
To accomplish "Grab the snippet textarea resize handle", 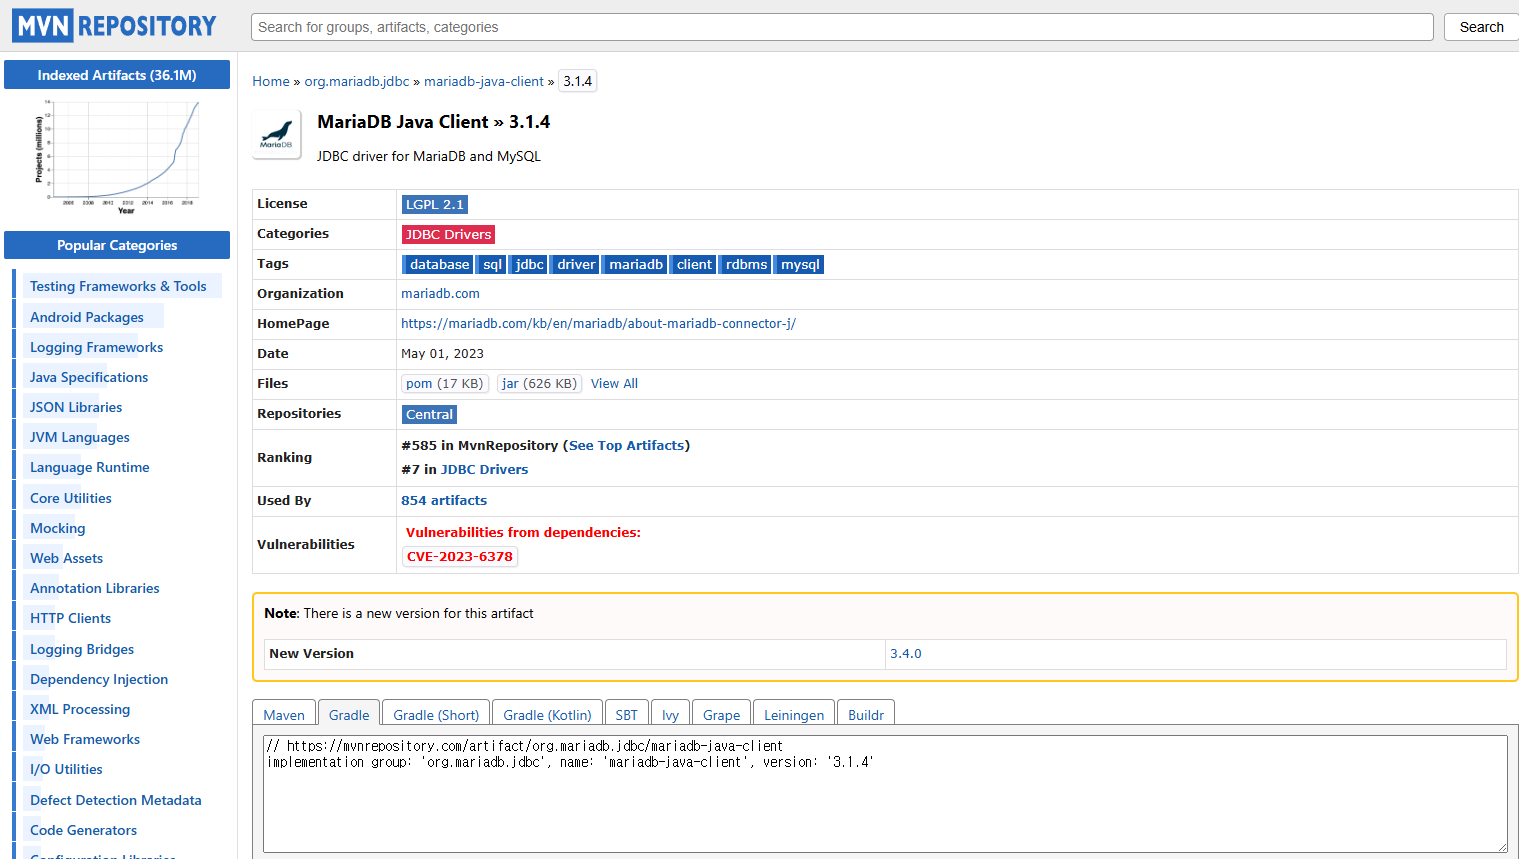I will click(1502, 846).
